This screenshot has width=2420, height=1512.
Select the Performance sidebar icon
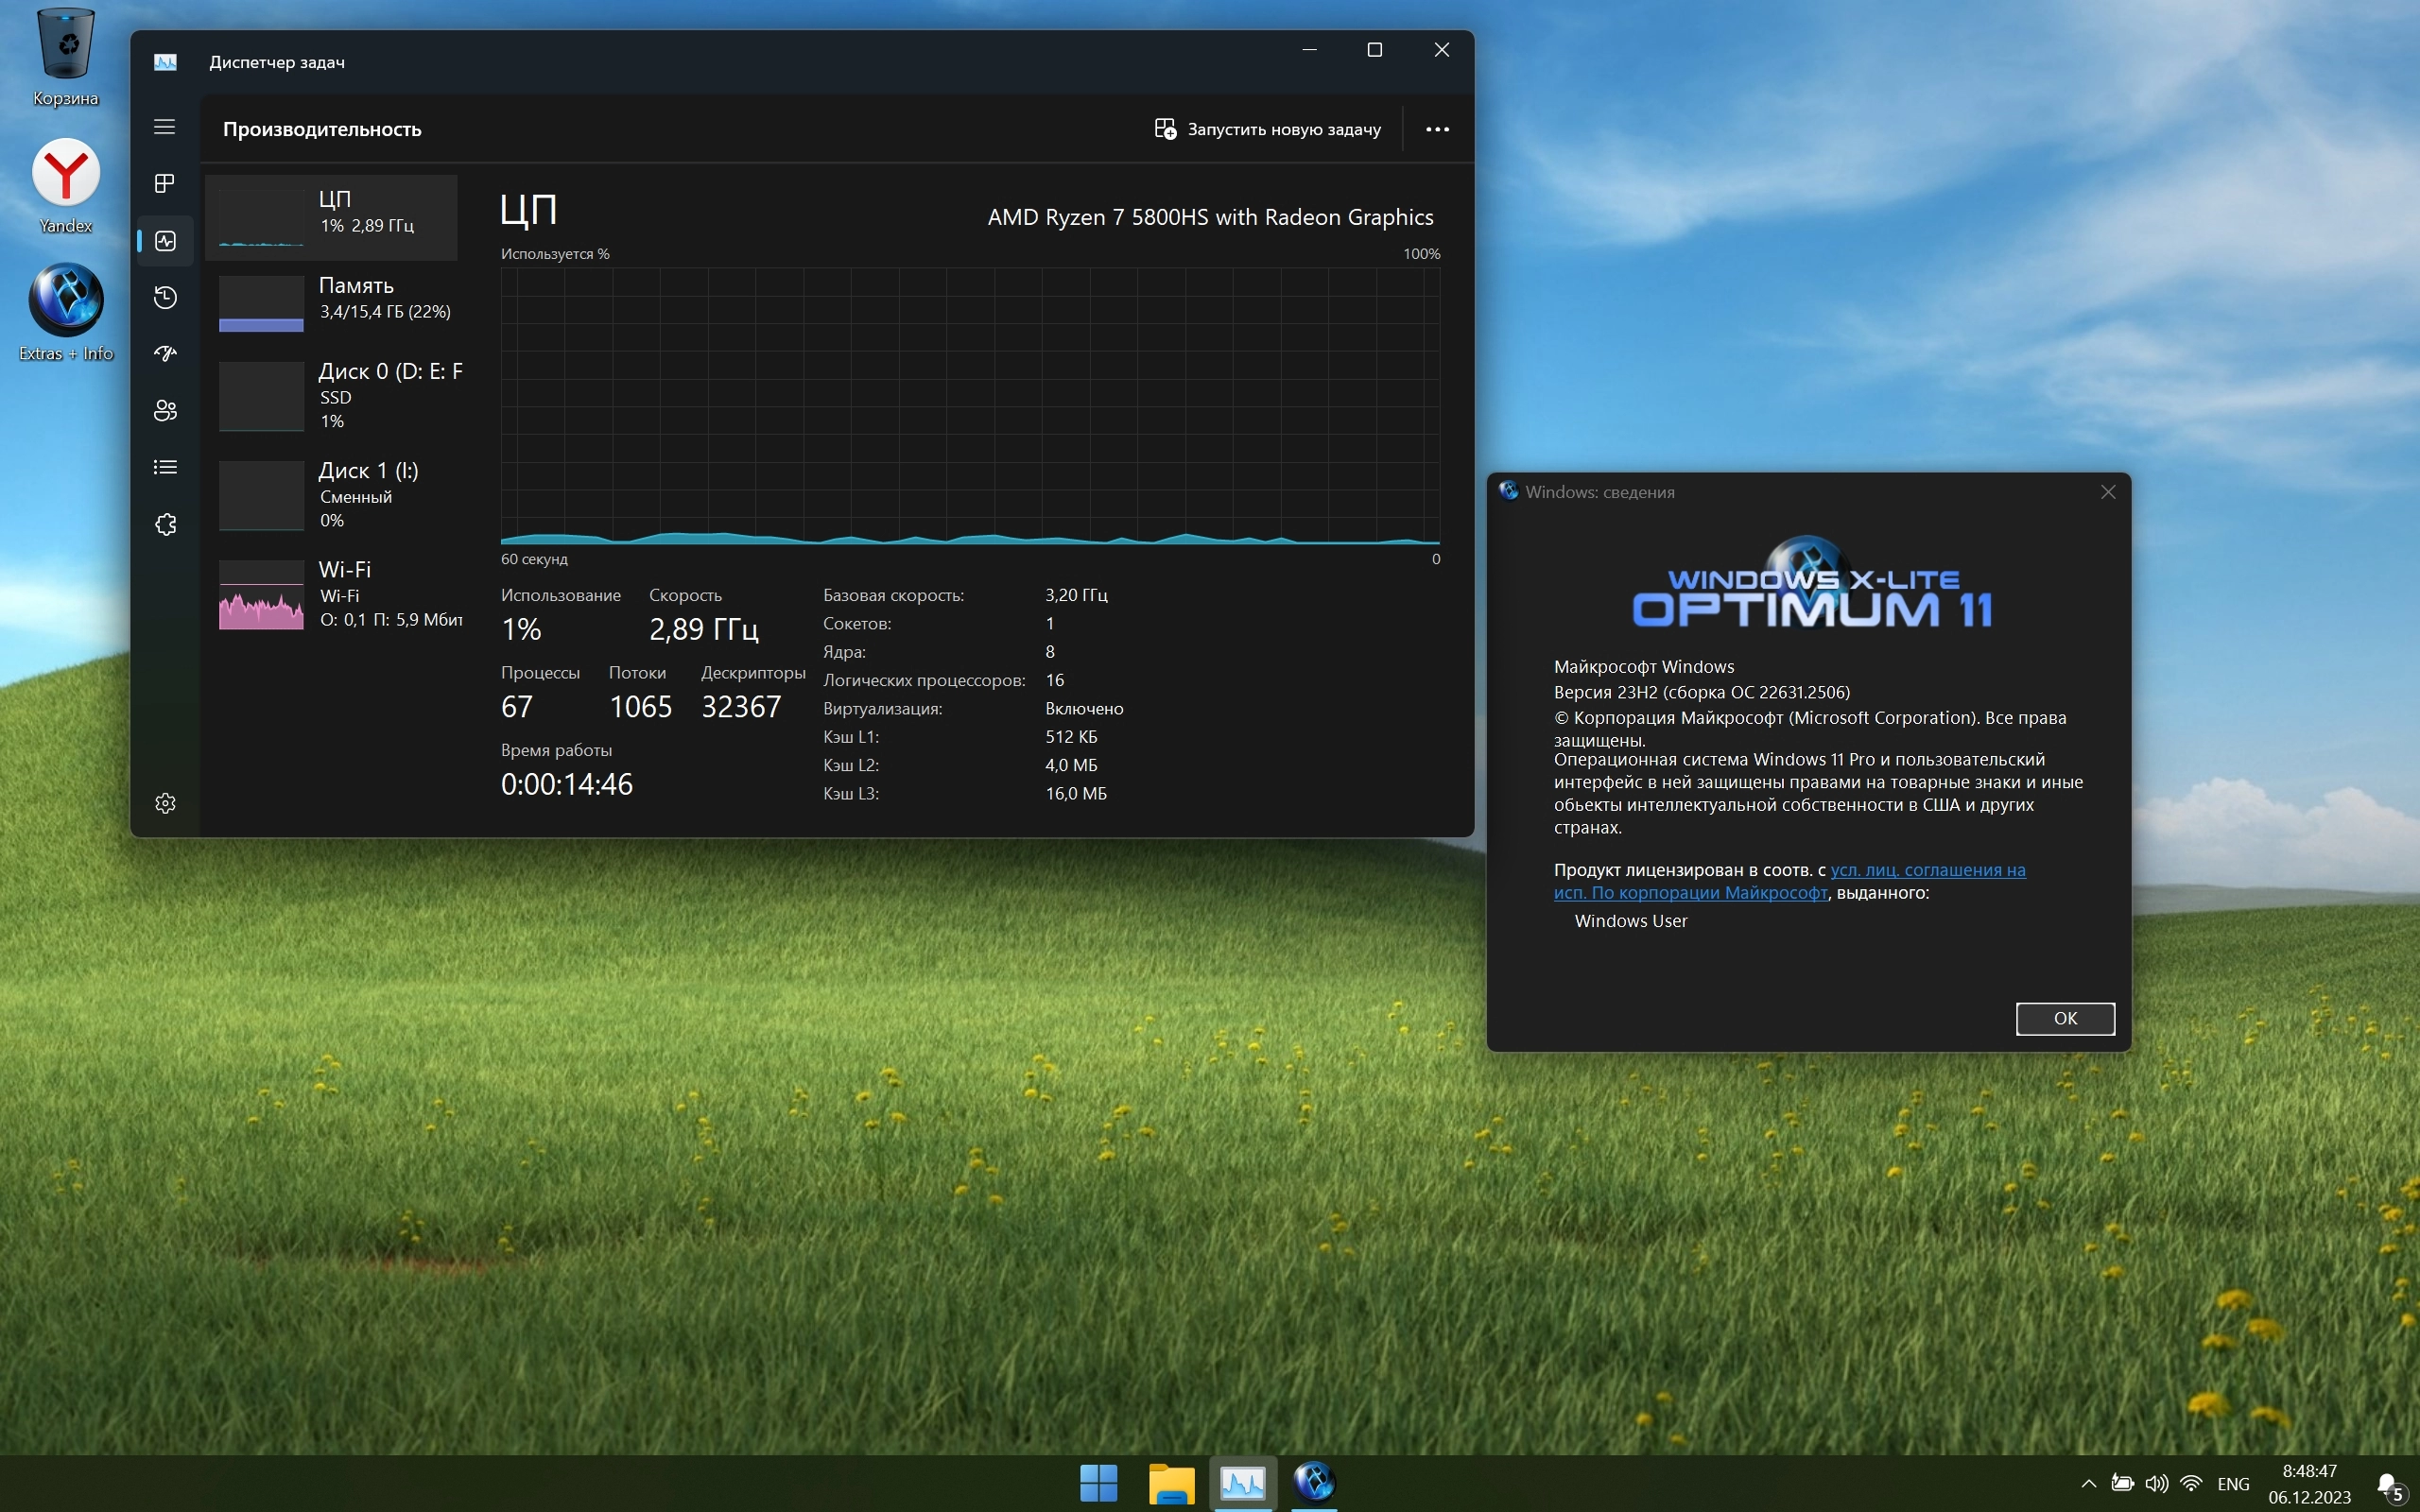(x=165, y=241)
